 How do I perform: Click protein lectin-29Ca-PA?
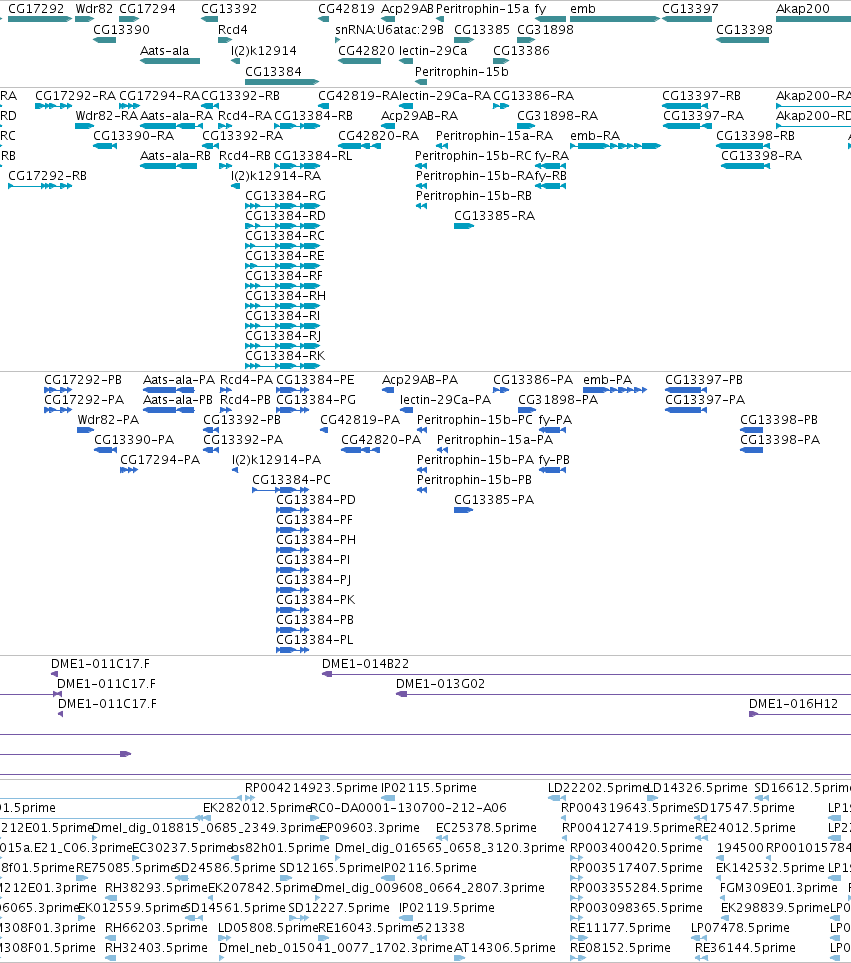pyautogui.click(x=406, y=410)
